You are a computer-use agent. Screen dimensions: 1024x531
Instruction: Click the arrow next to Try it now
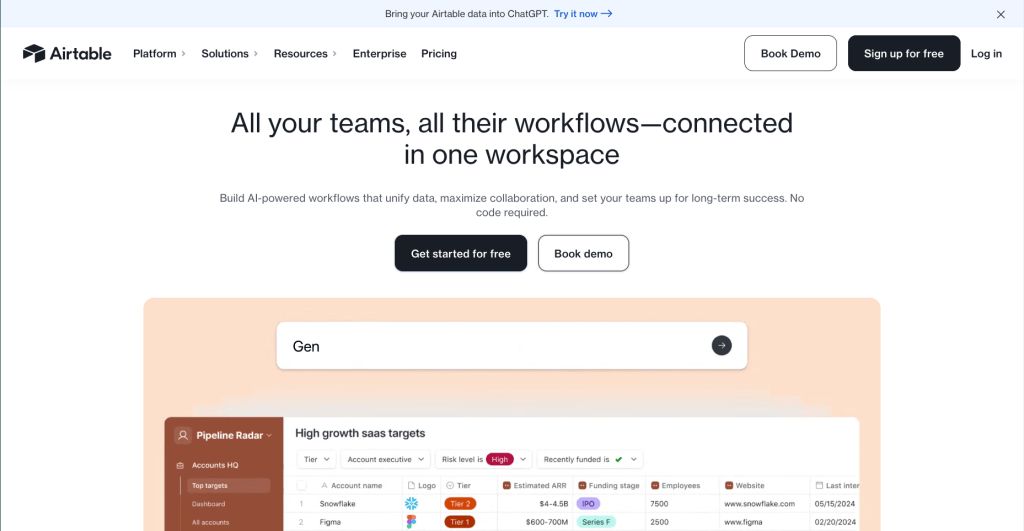tap(607, 14)
